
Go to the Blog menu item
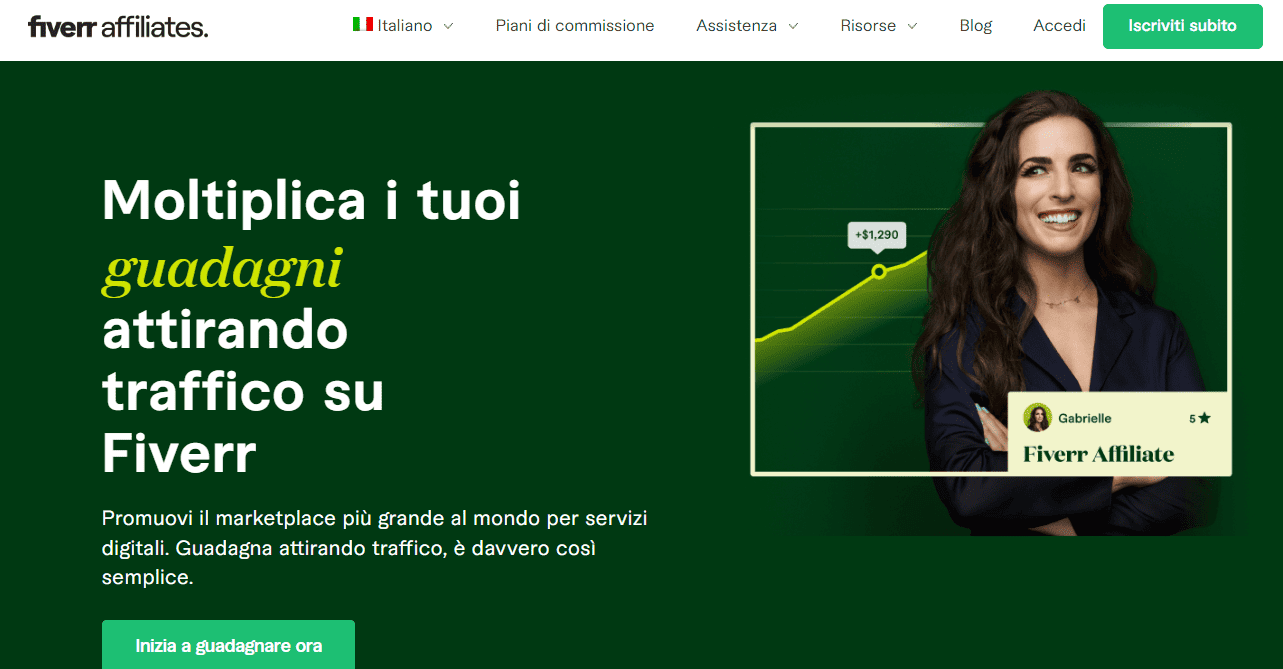click(x=976, y=26)
